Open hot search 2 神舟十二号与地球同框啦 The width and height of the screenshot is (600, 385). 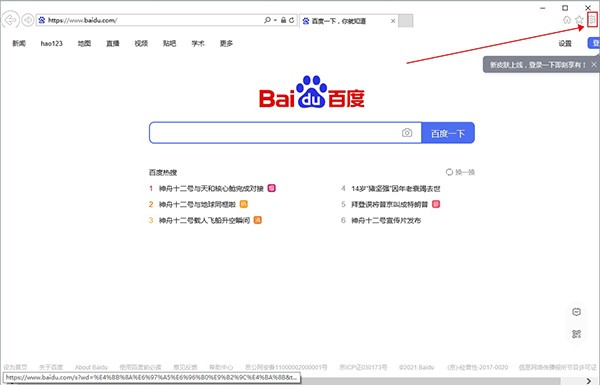pyautogui.click(x=197, y=204)
